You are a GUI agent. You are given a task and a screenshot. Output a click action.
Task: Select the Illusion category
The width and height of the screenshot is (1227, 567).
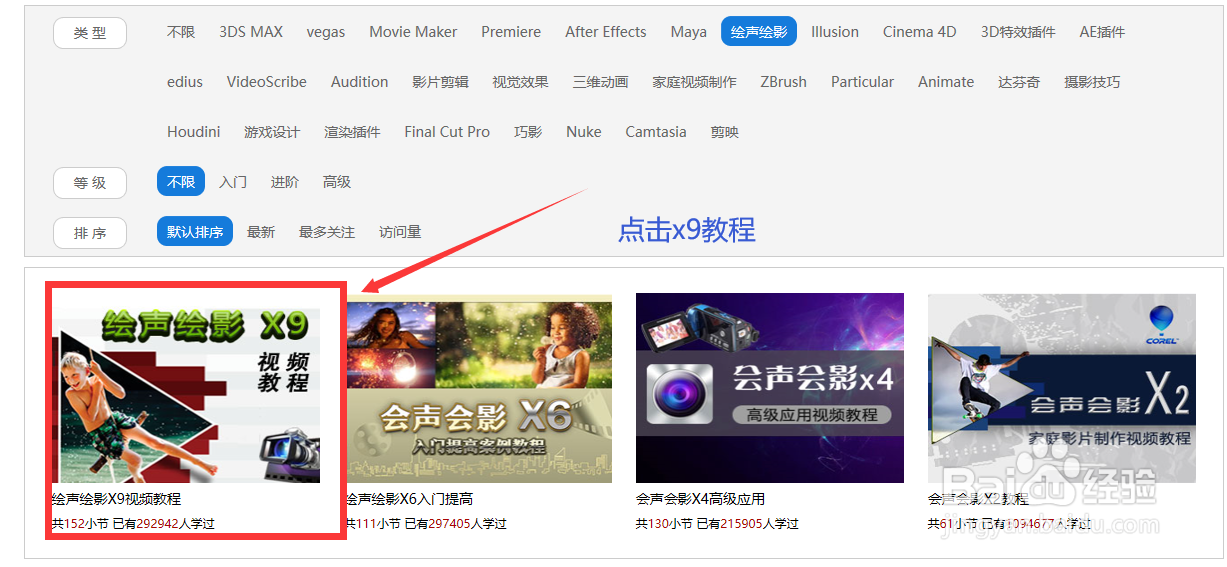(835, 32)
